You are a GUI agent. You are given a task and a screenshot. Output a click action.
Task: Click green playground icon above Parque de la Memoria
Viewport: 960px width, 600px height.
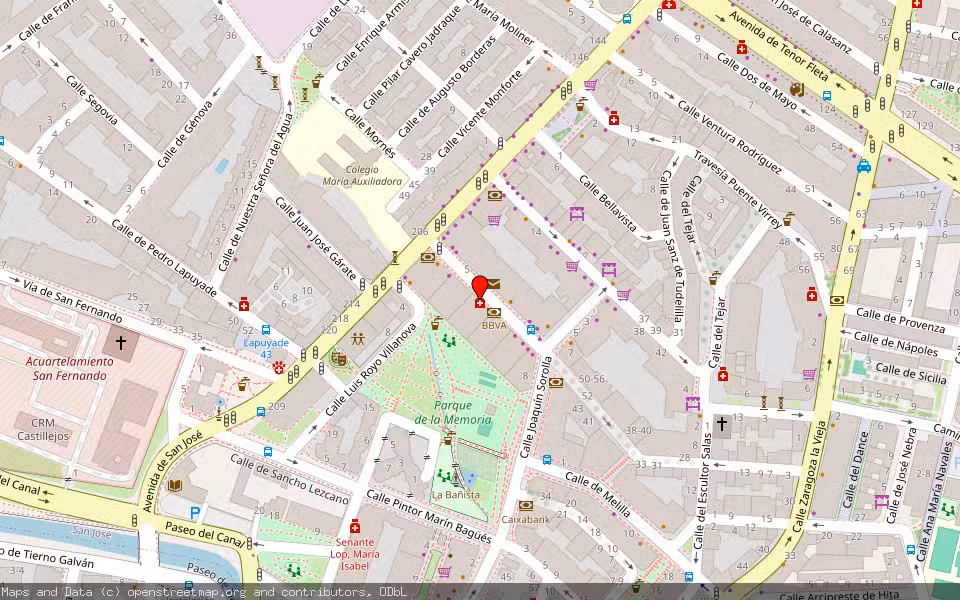coord(449,340)
